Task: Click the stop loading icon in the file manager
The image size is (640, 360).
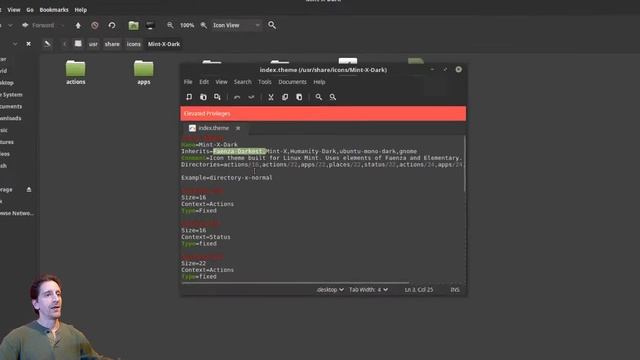Action: point(95,25)
